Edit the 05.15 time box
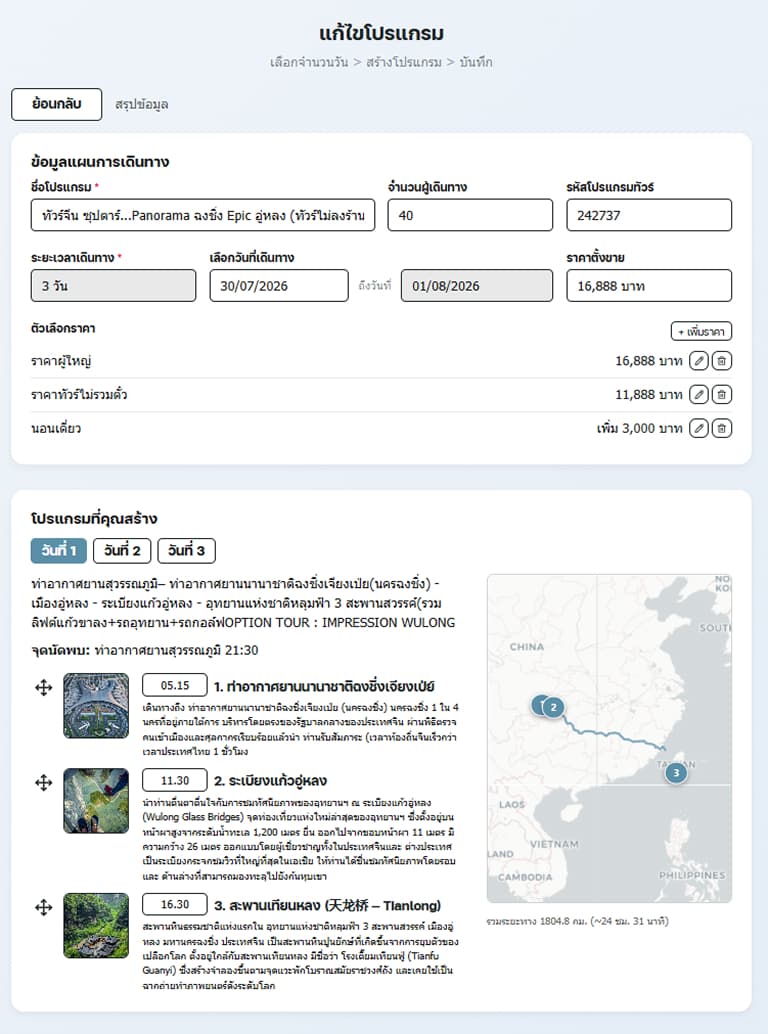 click(175, 685)
